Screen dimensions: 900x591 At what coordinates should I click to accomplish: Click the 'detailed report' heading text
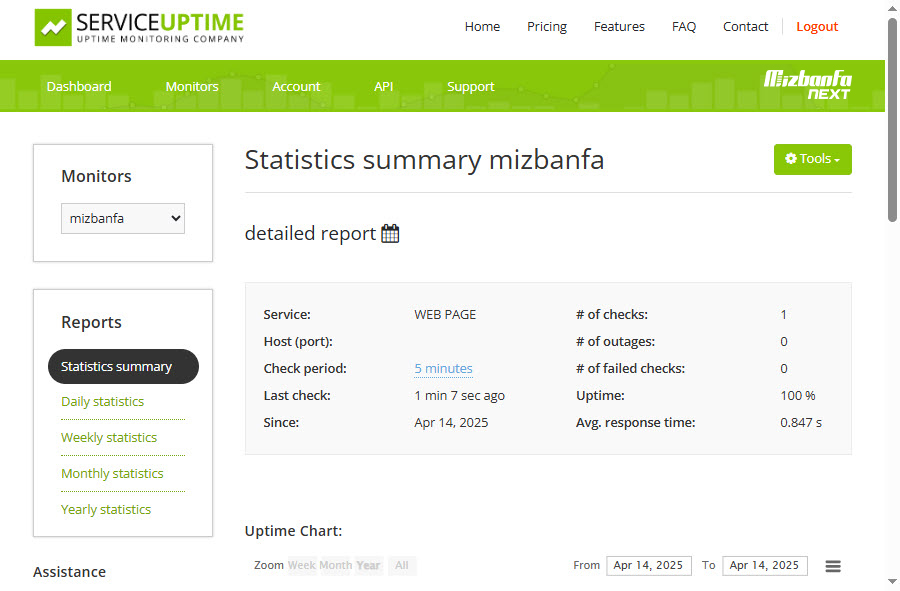coord(311,234)
